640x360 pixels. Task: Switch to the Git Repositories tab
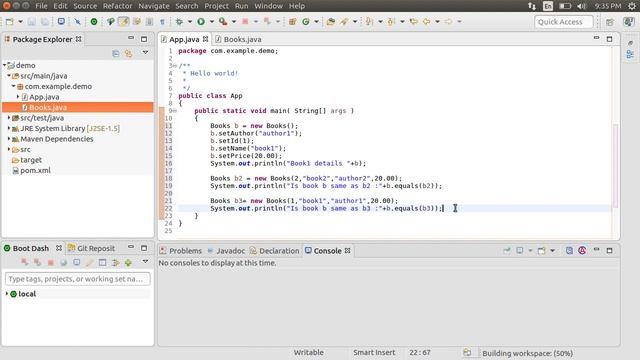[91, 248]
